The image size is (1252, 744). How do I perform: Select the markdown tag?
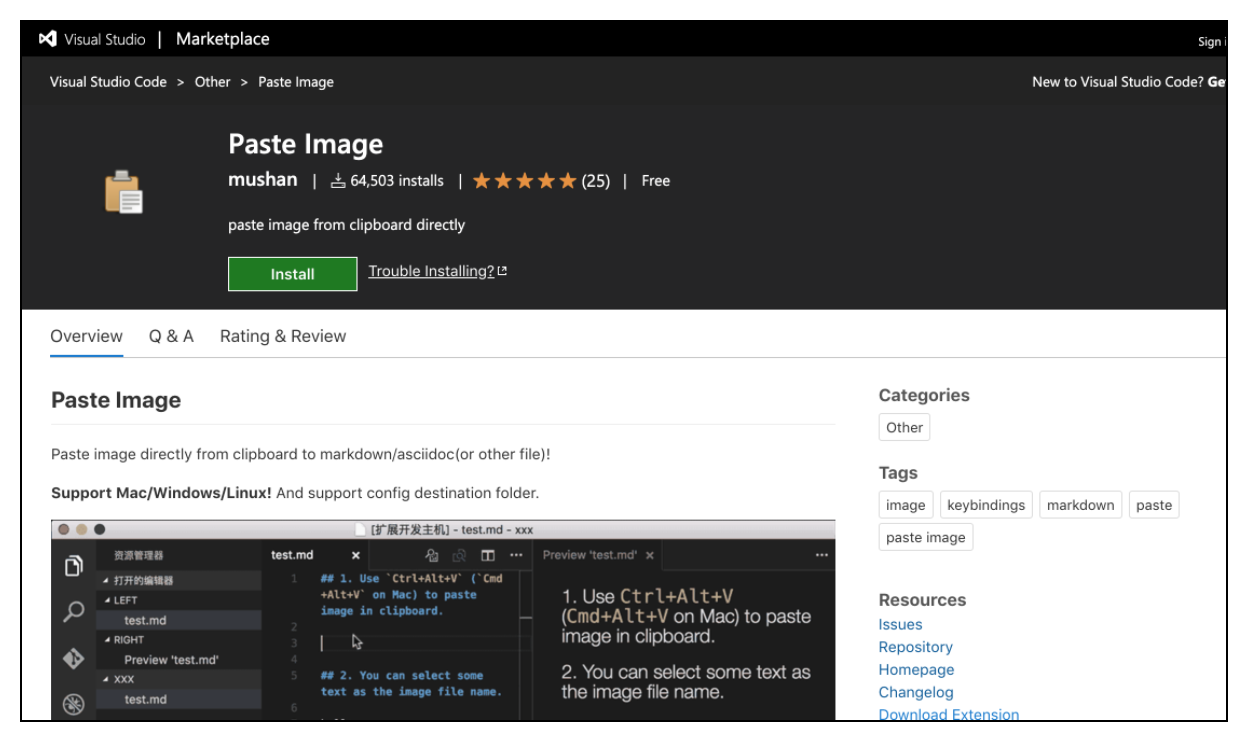pyautogui.click(x=1081, y=505)
